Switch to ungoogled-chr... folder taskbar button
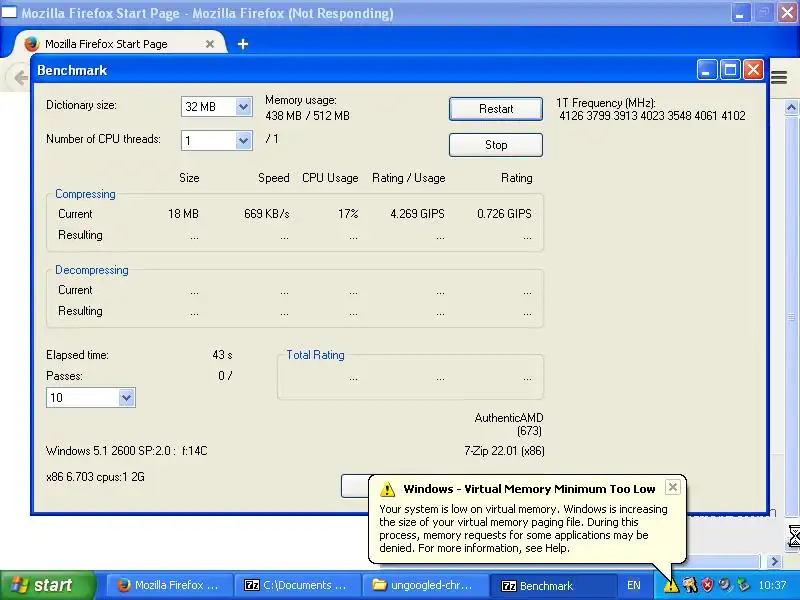 [x=425, y=585]
